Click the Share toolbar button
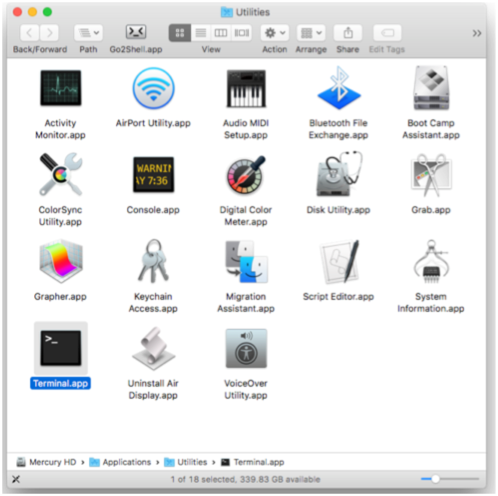The height and width of the screenshot is (496, 498). tap(348, 33)
